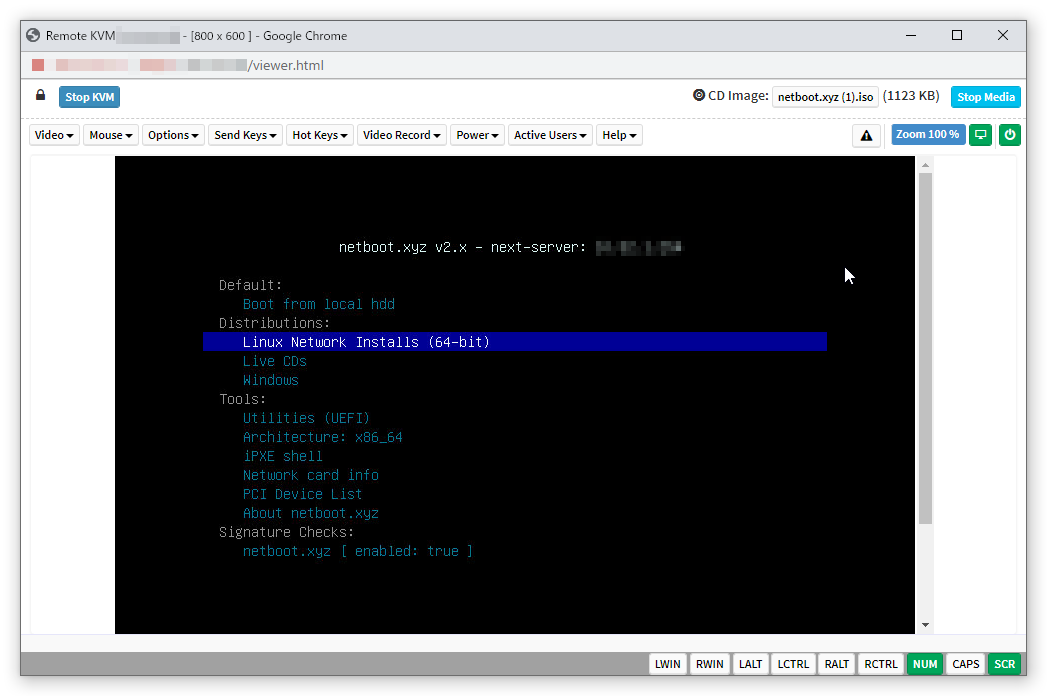Expand the Video Record dropdown
1047x696 pixels.
point(401,134)
